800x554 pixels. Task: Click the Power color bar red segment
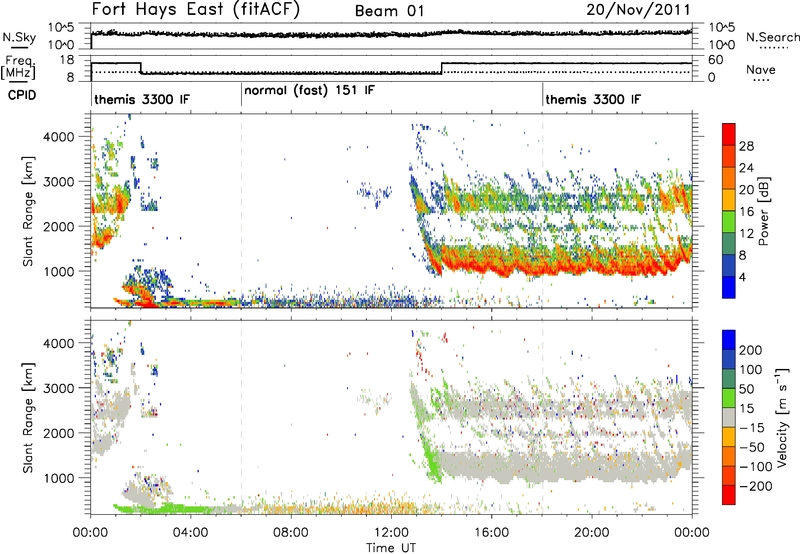pos(729,134)
